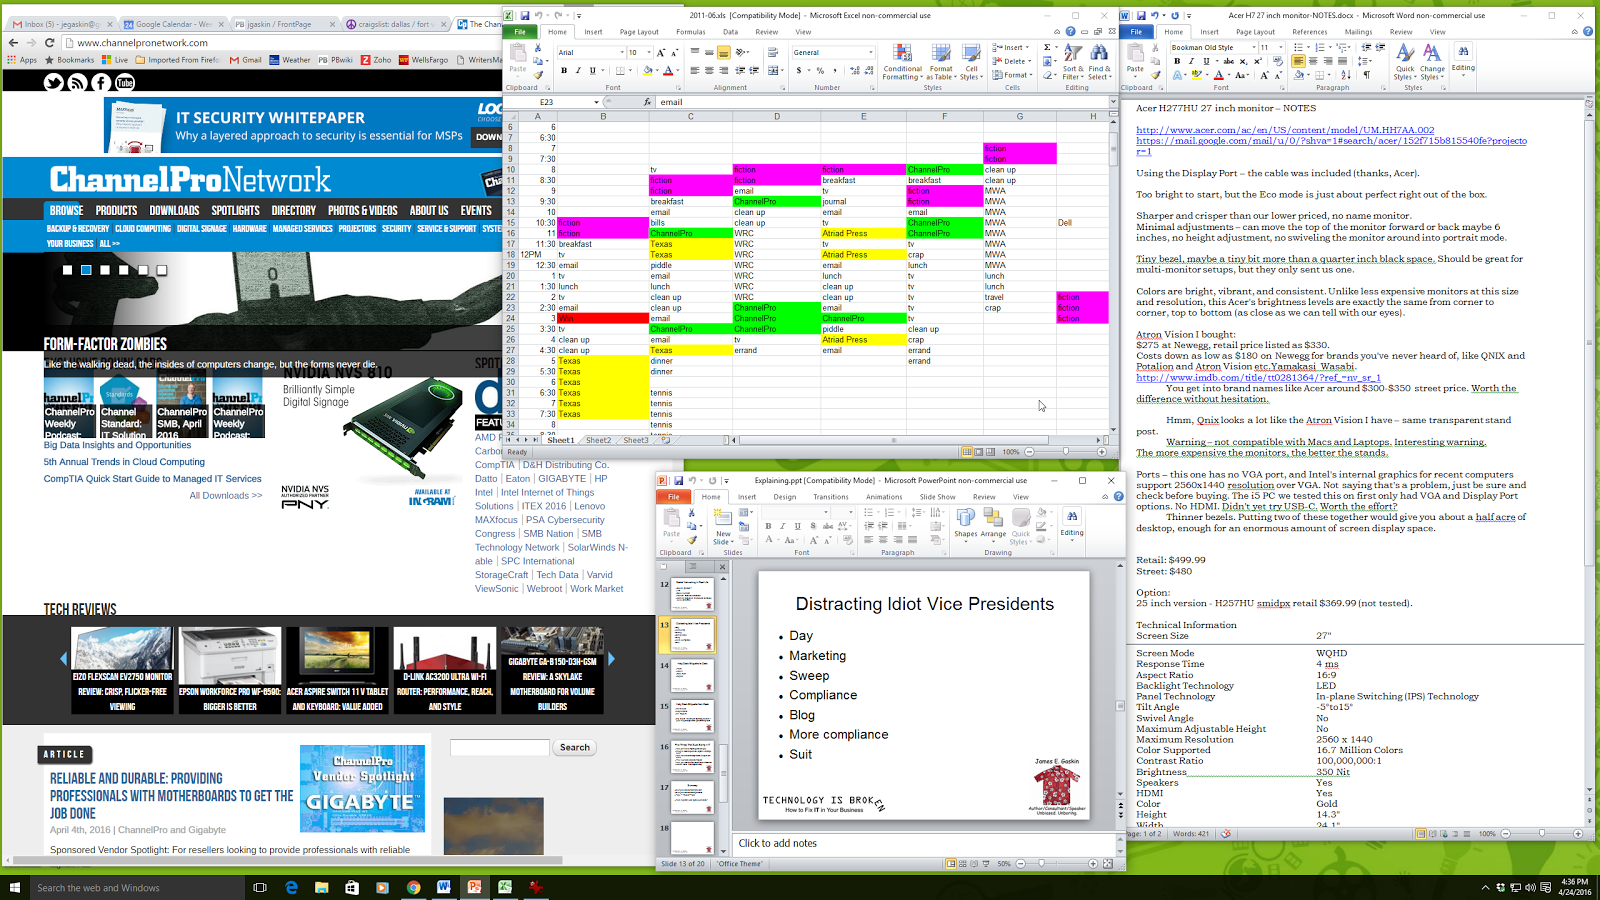Viewport: 1600px width, 900px height.
Task: Click the Search button on ChannelPro site
Action: coord(574,747)
